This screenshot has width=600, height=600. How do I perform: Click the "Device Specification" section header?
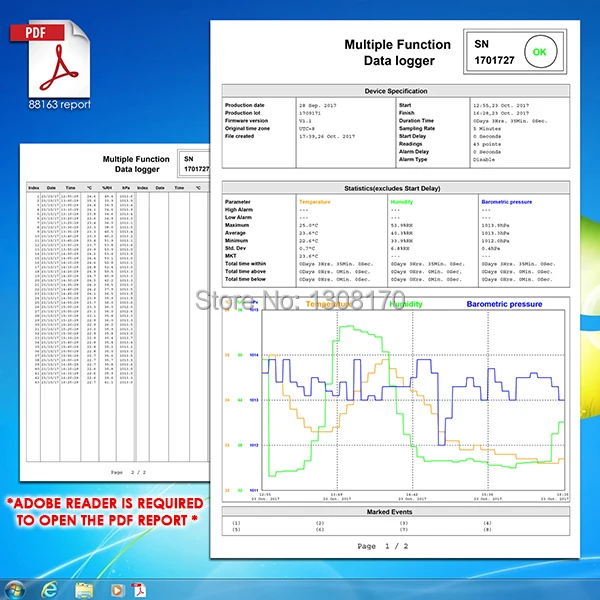[396, 91]
